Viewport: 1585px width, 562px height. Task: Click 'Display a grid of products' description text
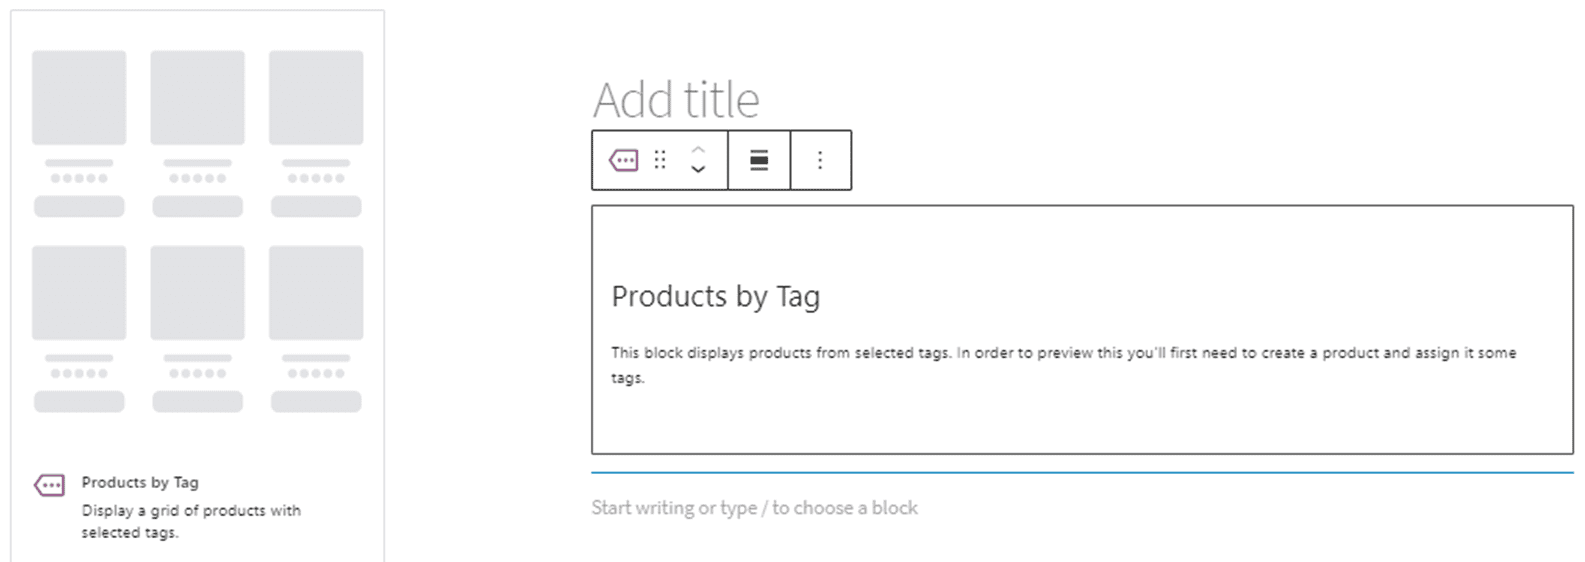[x=190, y=511]
